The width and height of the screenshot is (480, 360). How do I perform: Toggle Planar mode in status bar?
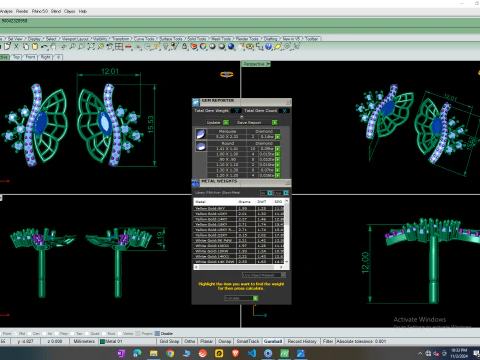pos(206,341)
